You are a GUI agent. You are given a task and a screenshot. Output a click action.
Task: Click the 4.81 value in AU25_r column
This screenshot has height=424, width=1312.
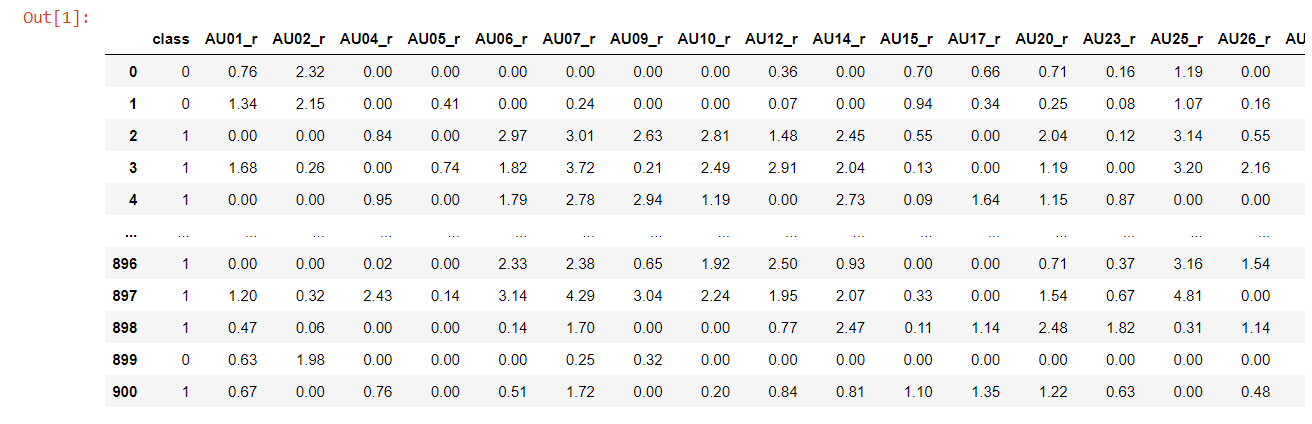(x=1190, y=296)
